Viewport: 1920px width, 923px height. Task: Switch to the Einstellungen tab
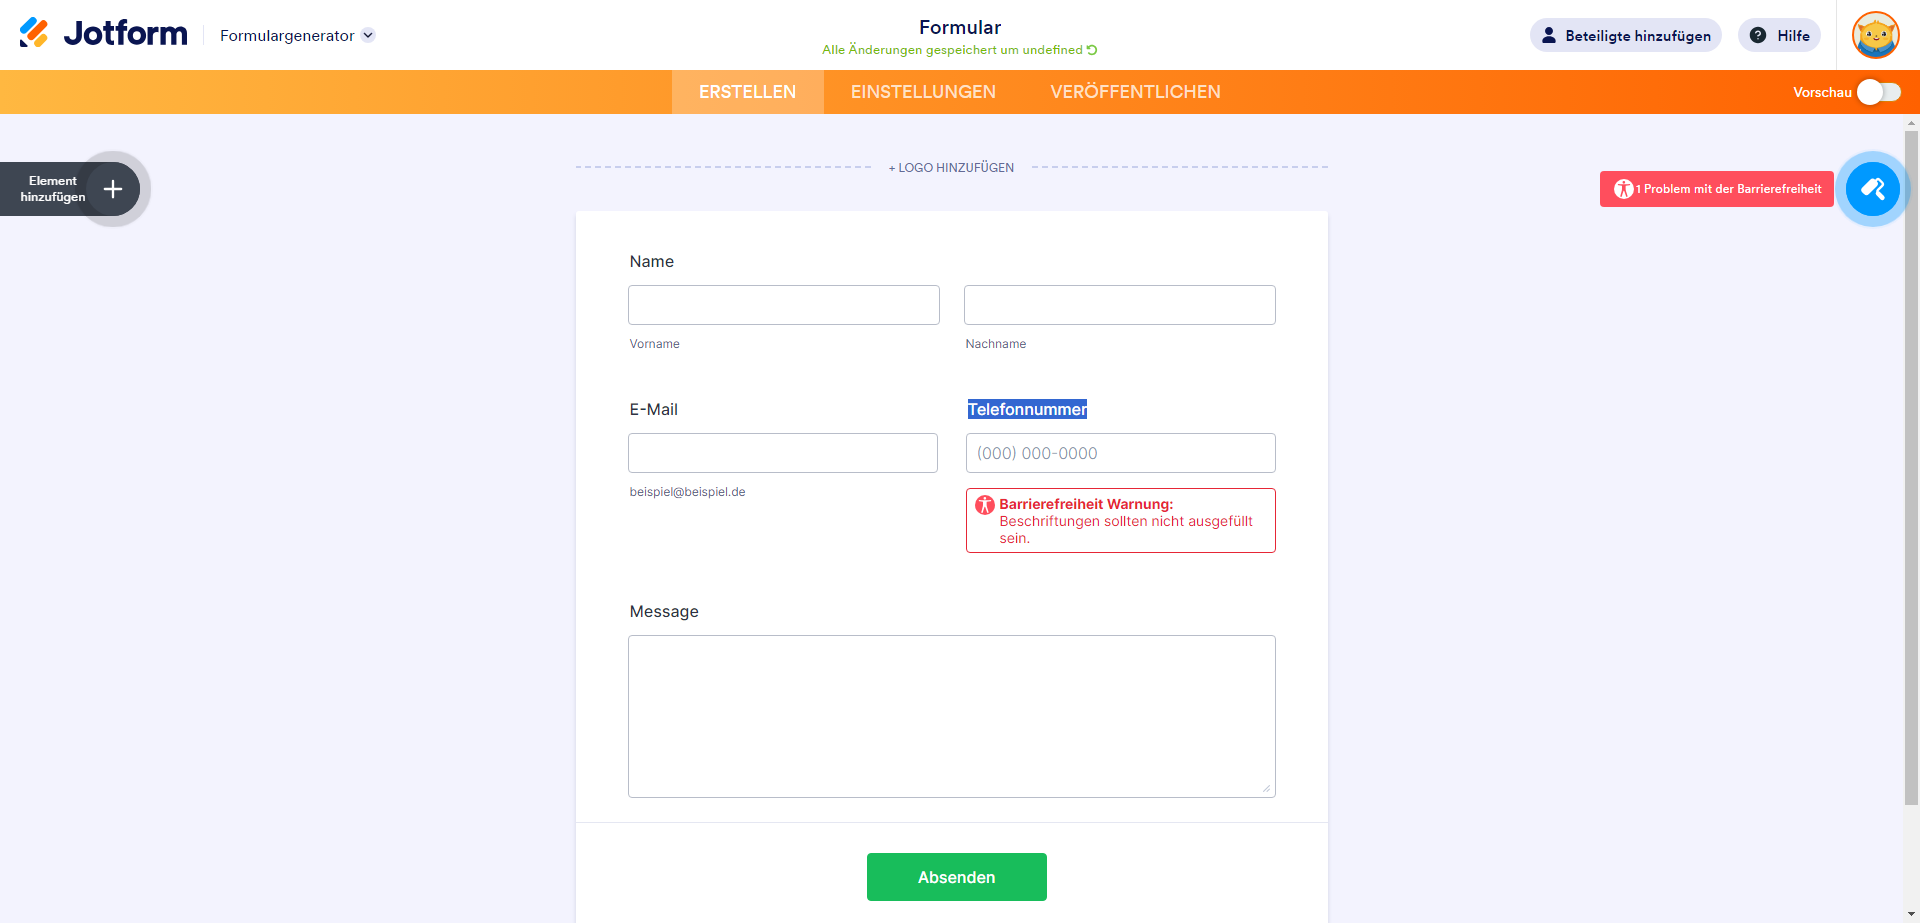(x=923, y=92)
